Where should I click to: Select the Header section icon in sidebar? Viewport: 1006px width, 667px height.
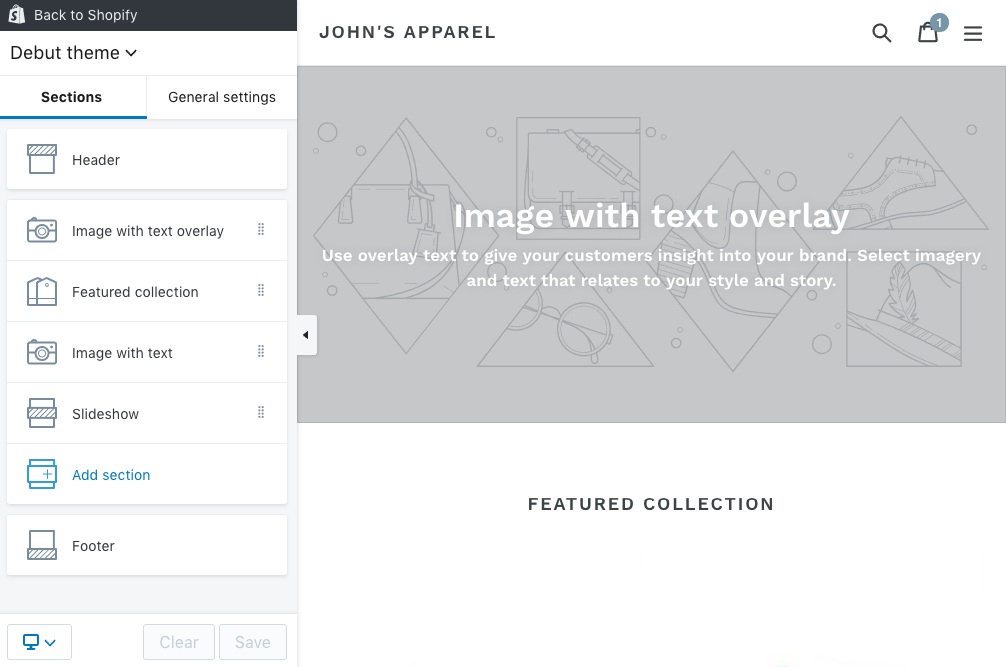(x=41, y=158)
